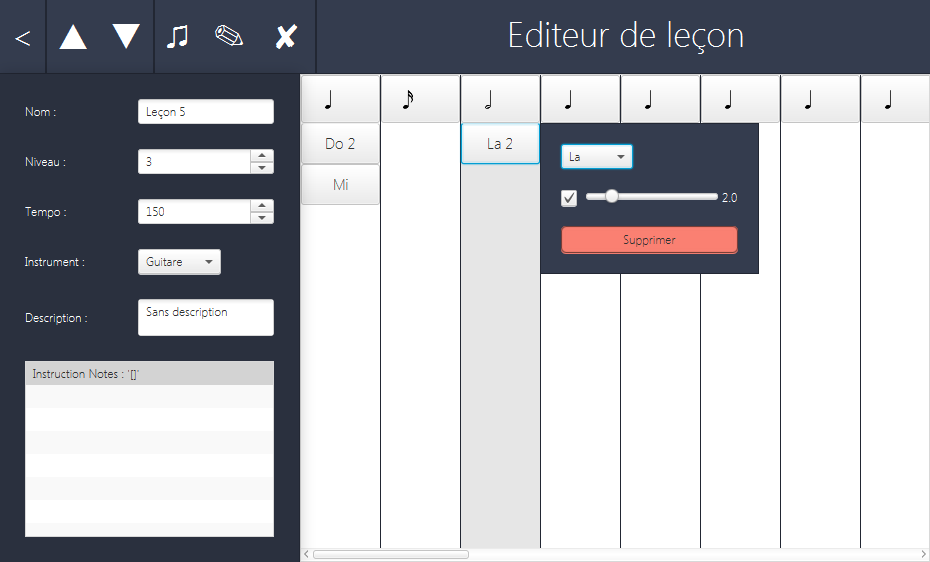Click the Description text area
The image size is (930, 562).
coord(206,317)
